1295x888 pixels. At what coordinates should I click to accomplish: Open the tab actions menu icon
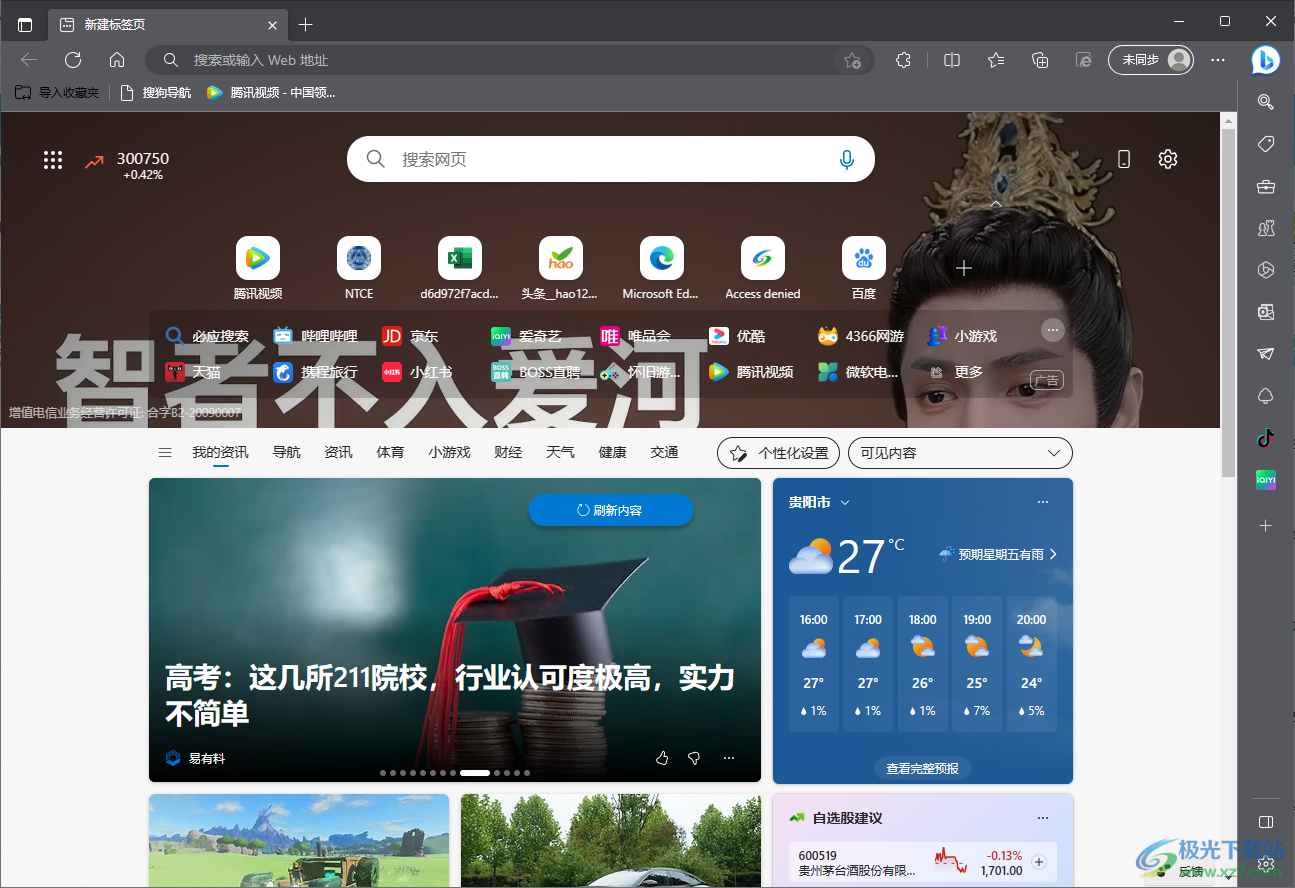click(x=25, y=25)
